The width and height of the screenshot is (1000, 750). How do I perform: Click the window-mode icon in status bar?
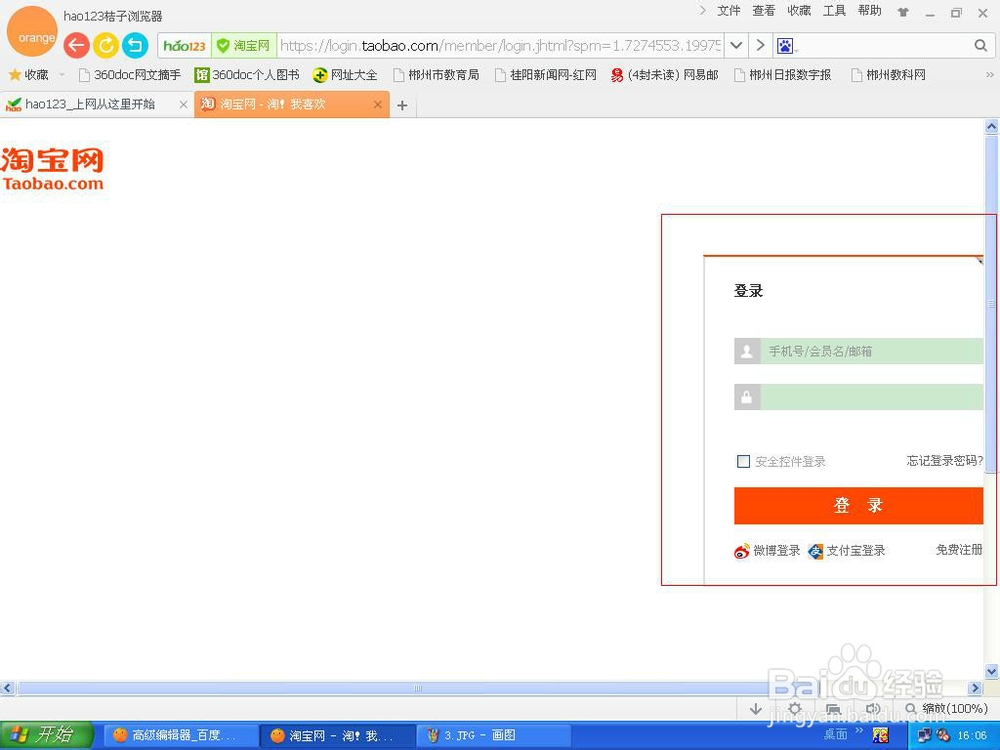coord(834,709)
